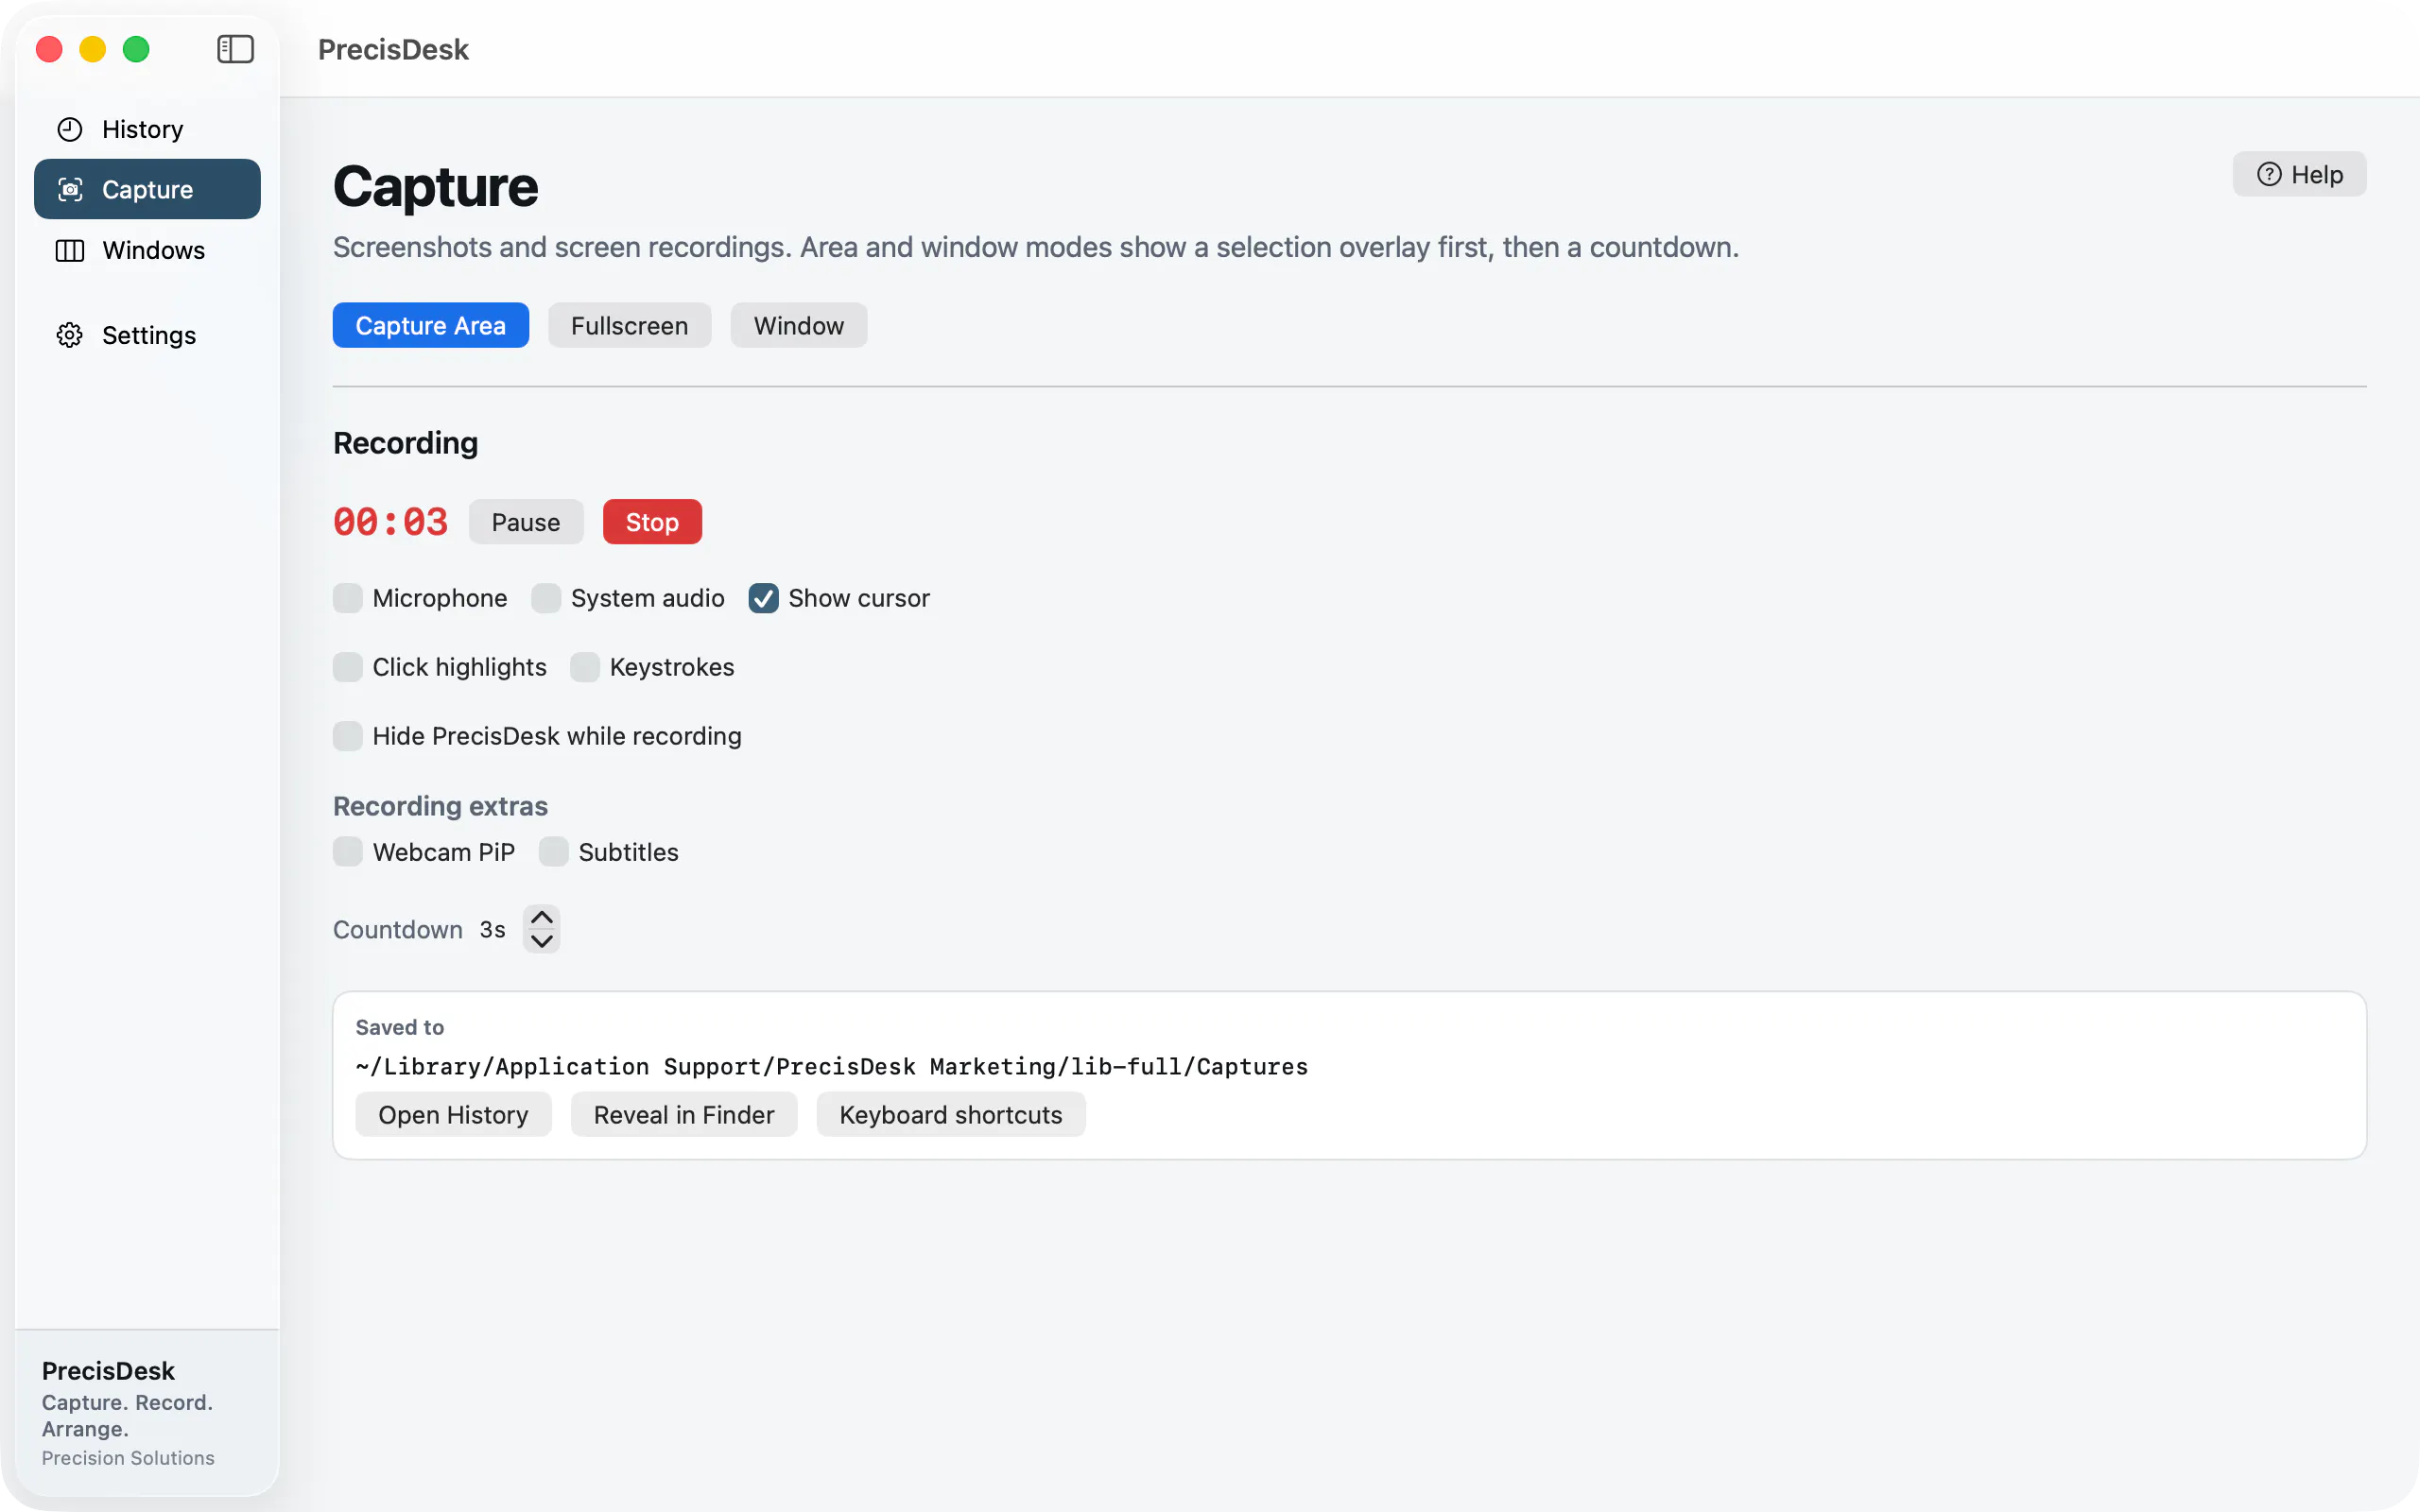The width and height of the screenshot is (2420, 1512).
Task: Toggle the sidebar panel icon
Action: click(x=235, y=49)
